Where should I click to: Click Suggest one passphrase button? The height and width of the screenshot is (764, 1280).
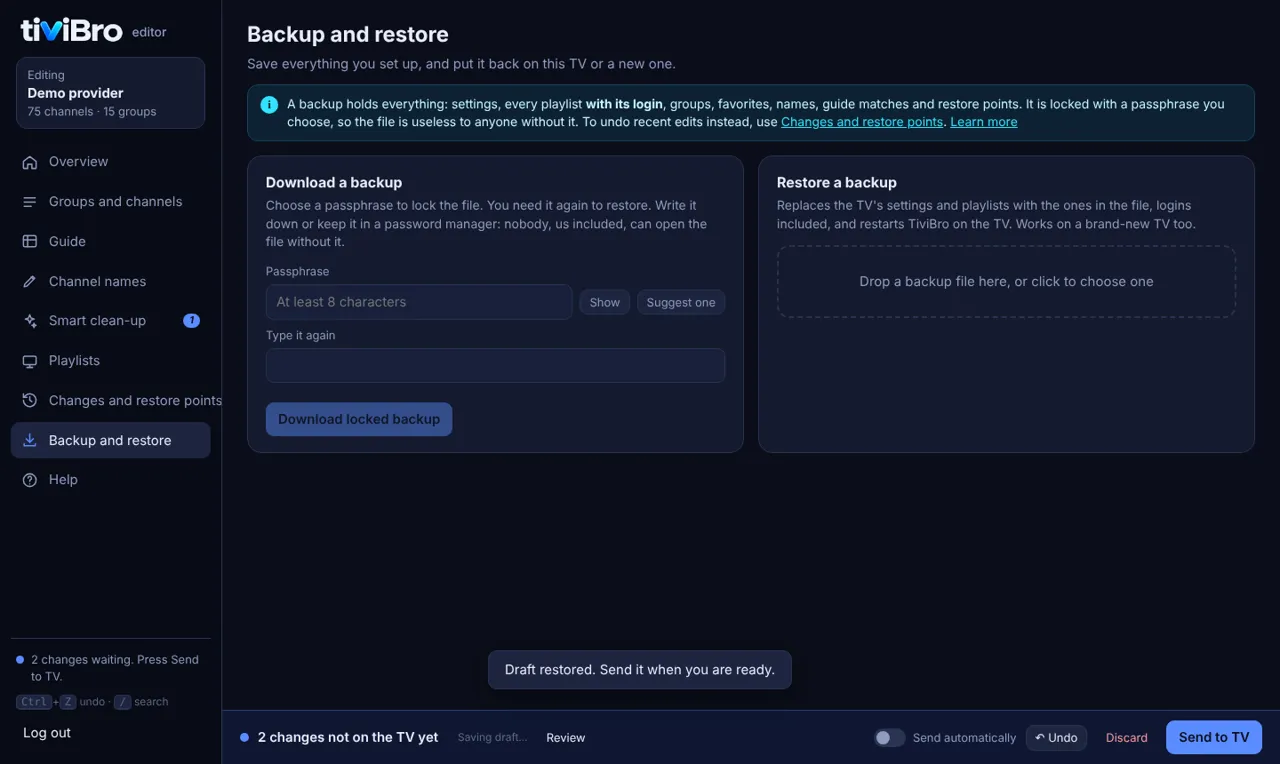coord(681,302)
